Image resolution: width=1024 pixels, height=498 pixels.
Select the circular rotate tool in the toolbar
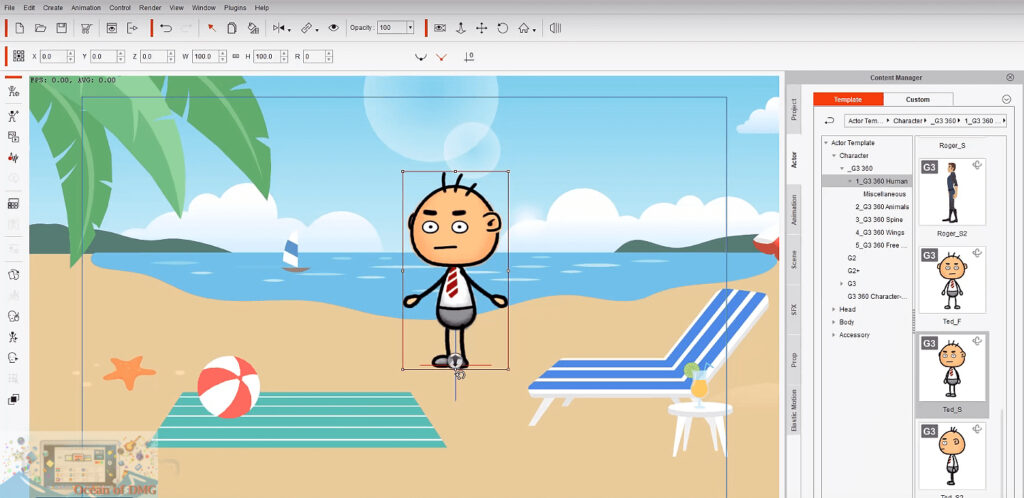pyautogui.click(x=502, y=28)
